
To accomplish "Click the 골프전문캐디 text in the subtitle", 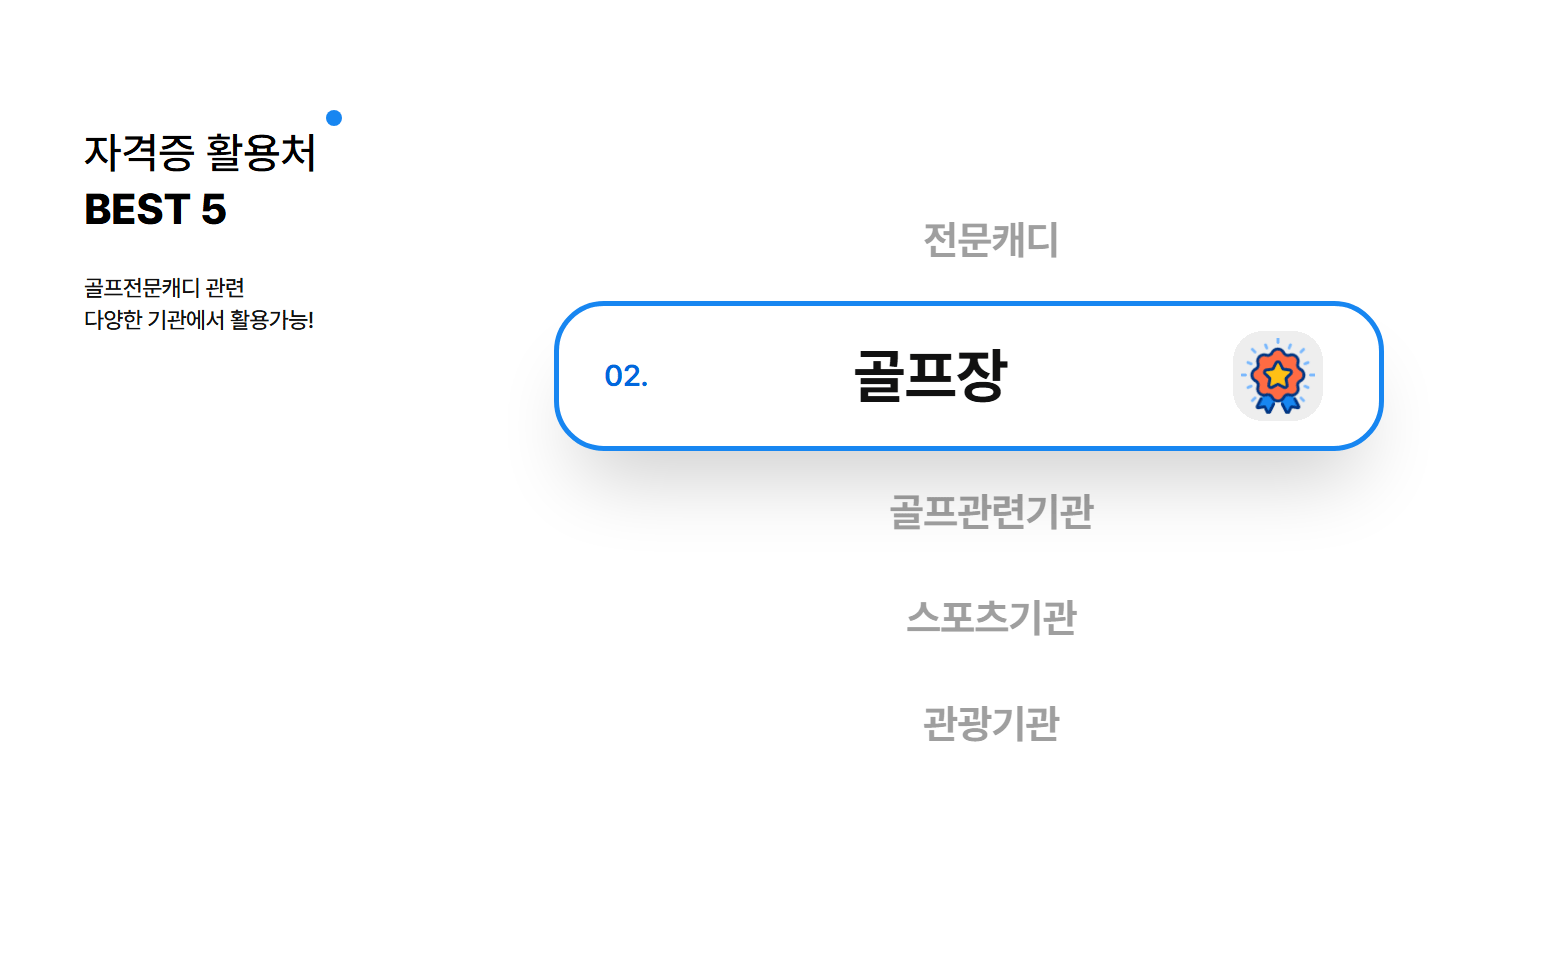I will pos(142,288).
